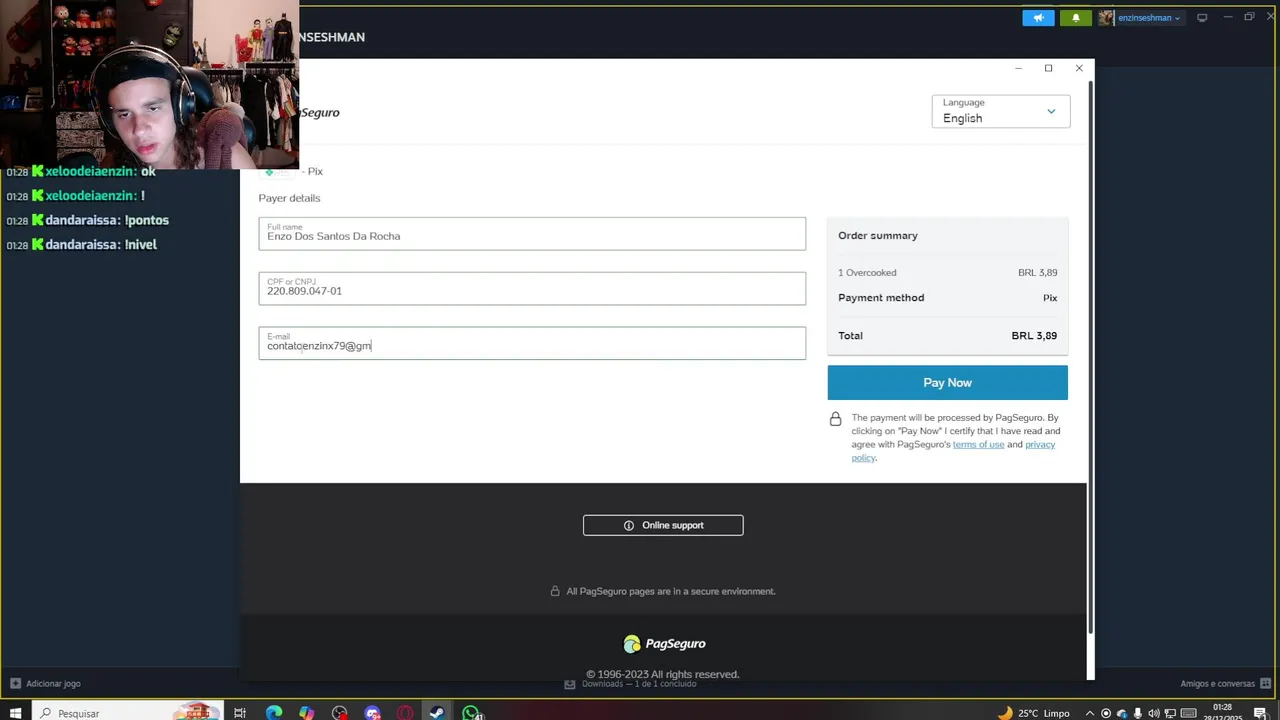Open Opera browser from the taskbar

pos(405,713)
